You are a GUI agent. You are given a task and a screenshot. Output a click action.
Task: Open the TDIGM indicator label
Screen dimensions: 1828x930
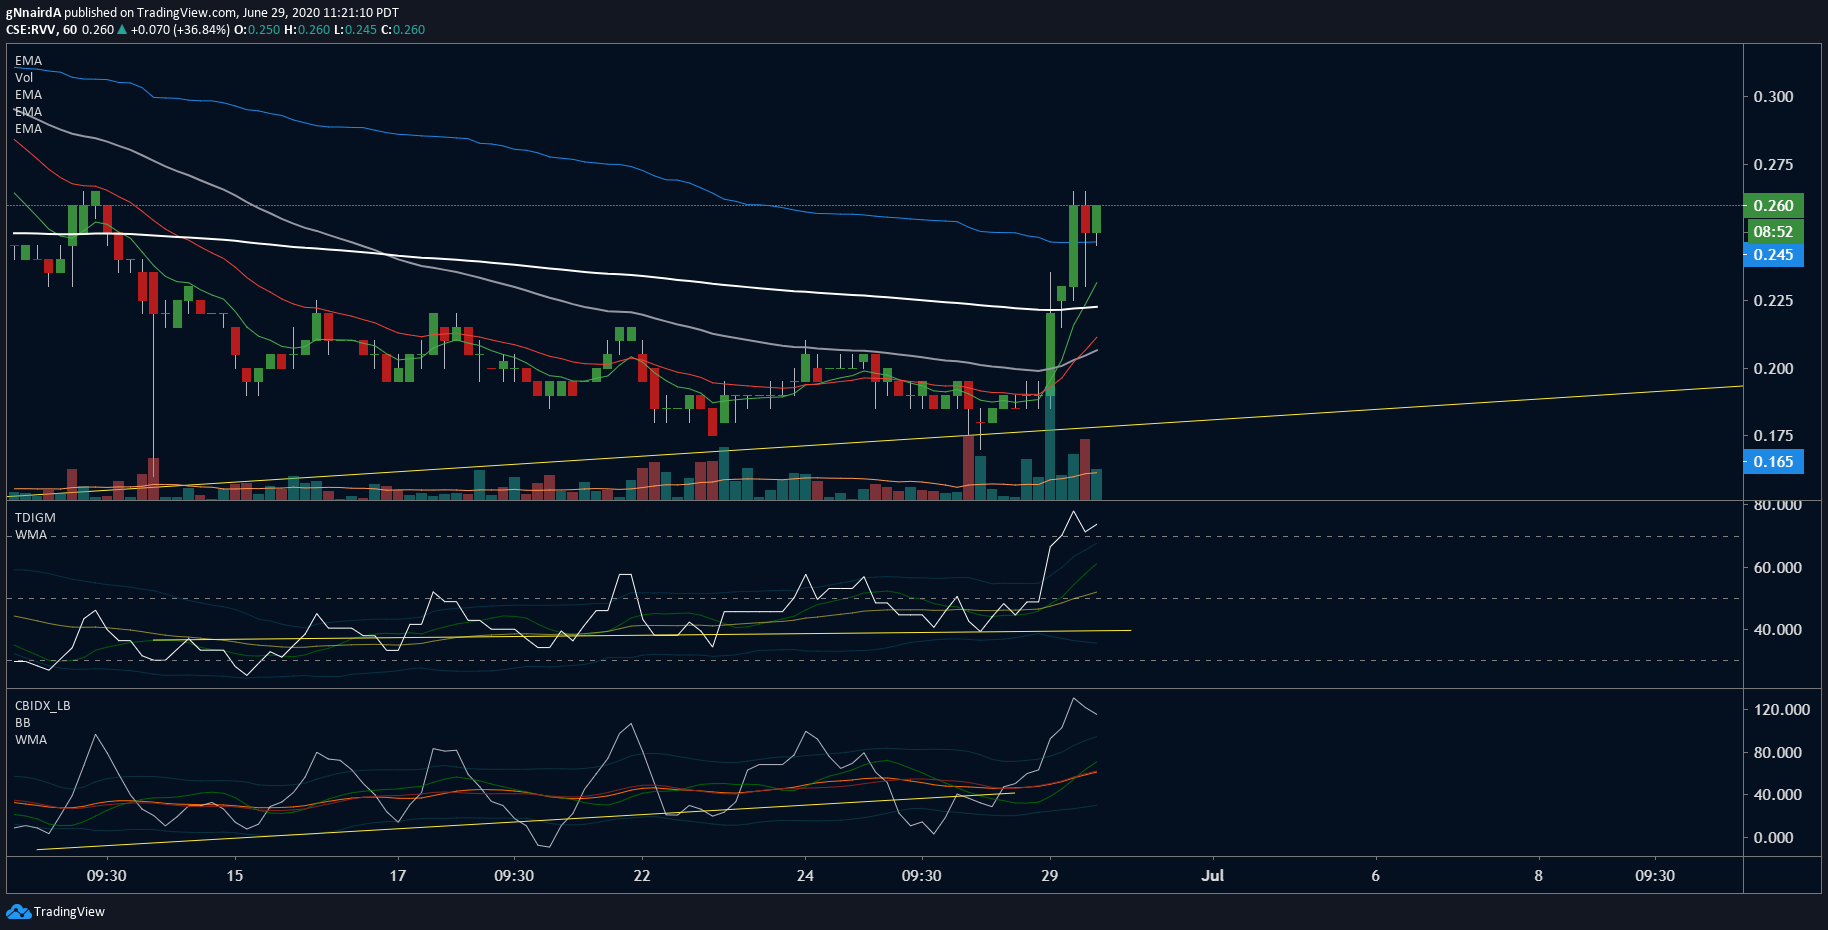35,518
